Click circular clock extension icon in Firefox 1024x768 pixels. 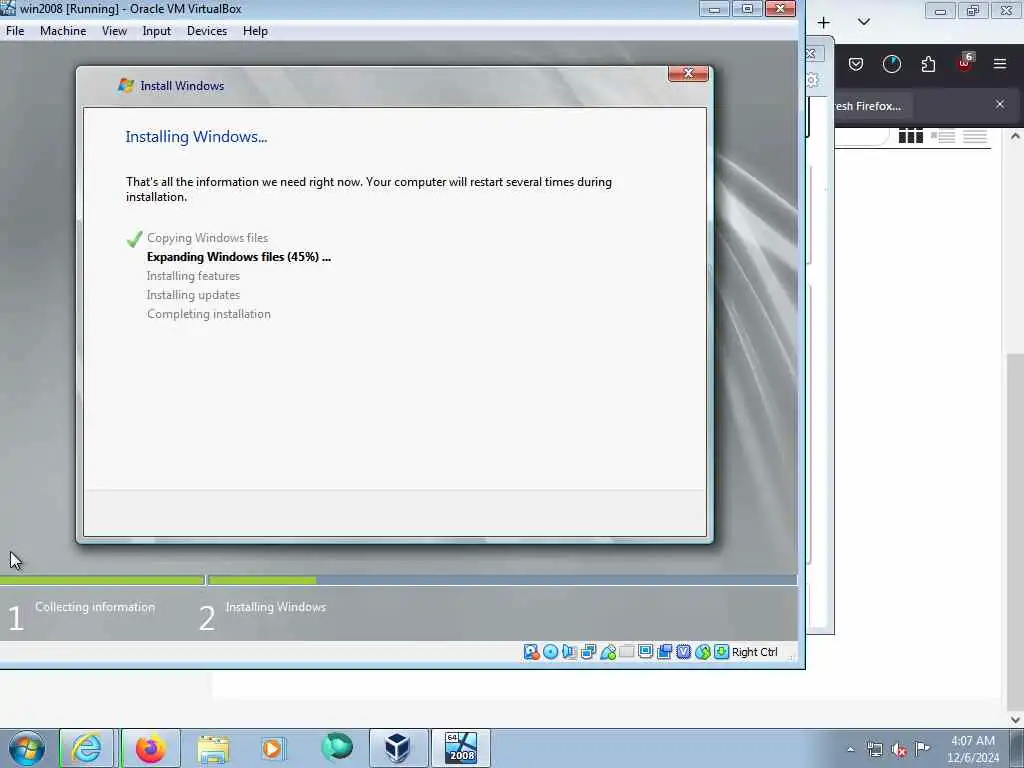click(x=891, y=64)
